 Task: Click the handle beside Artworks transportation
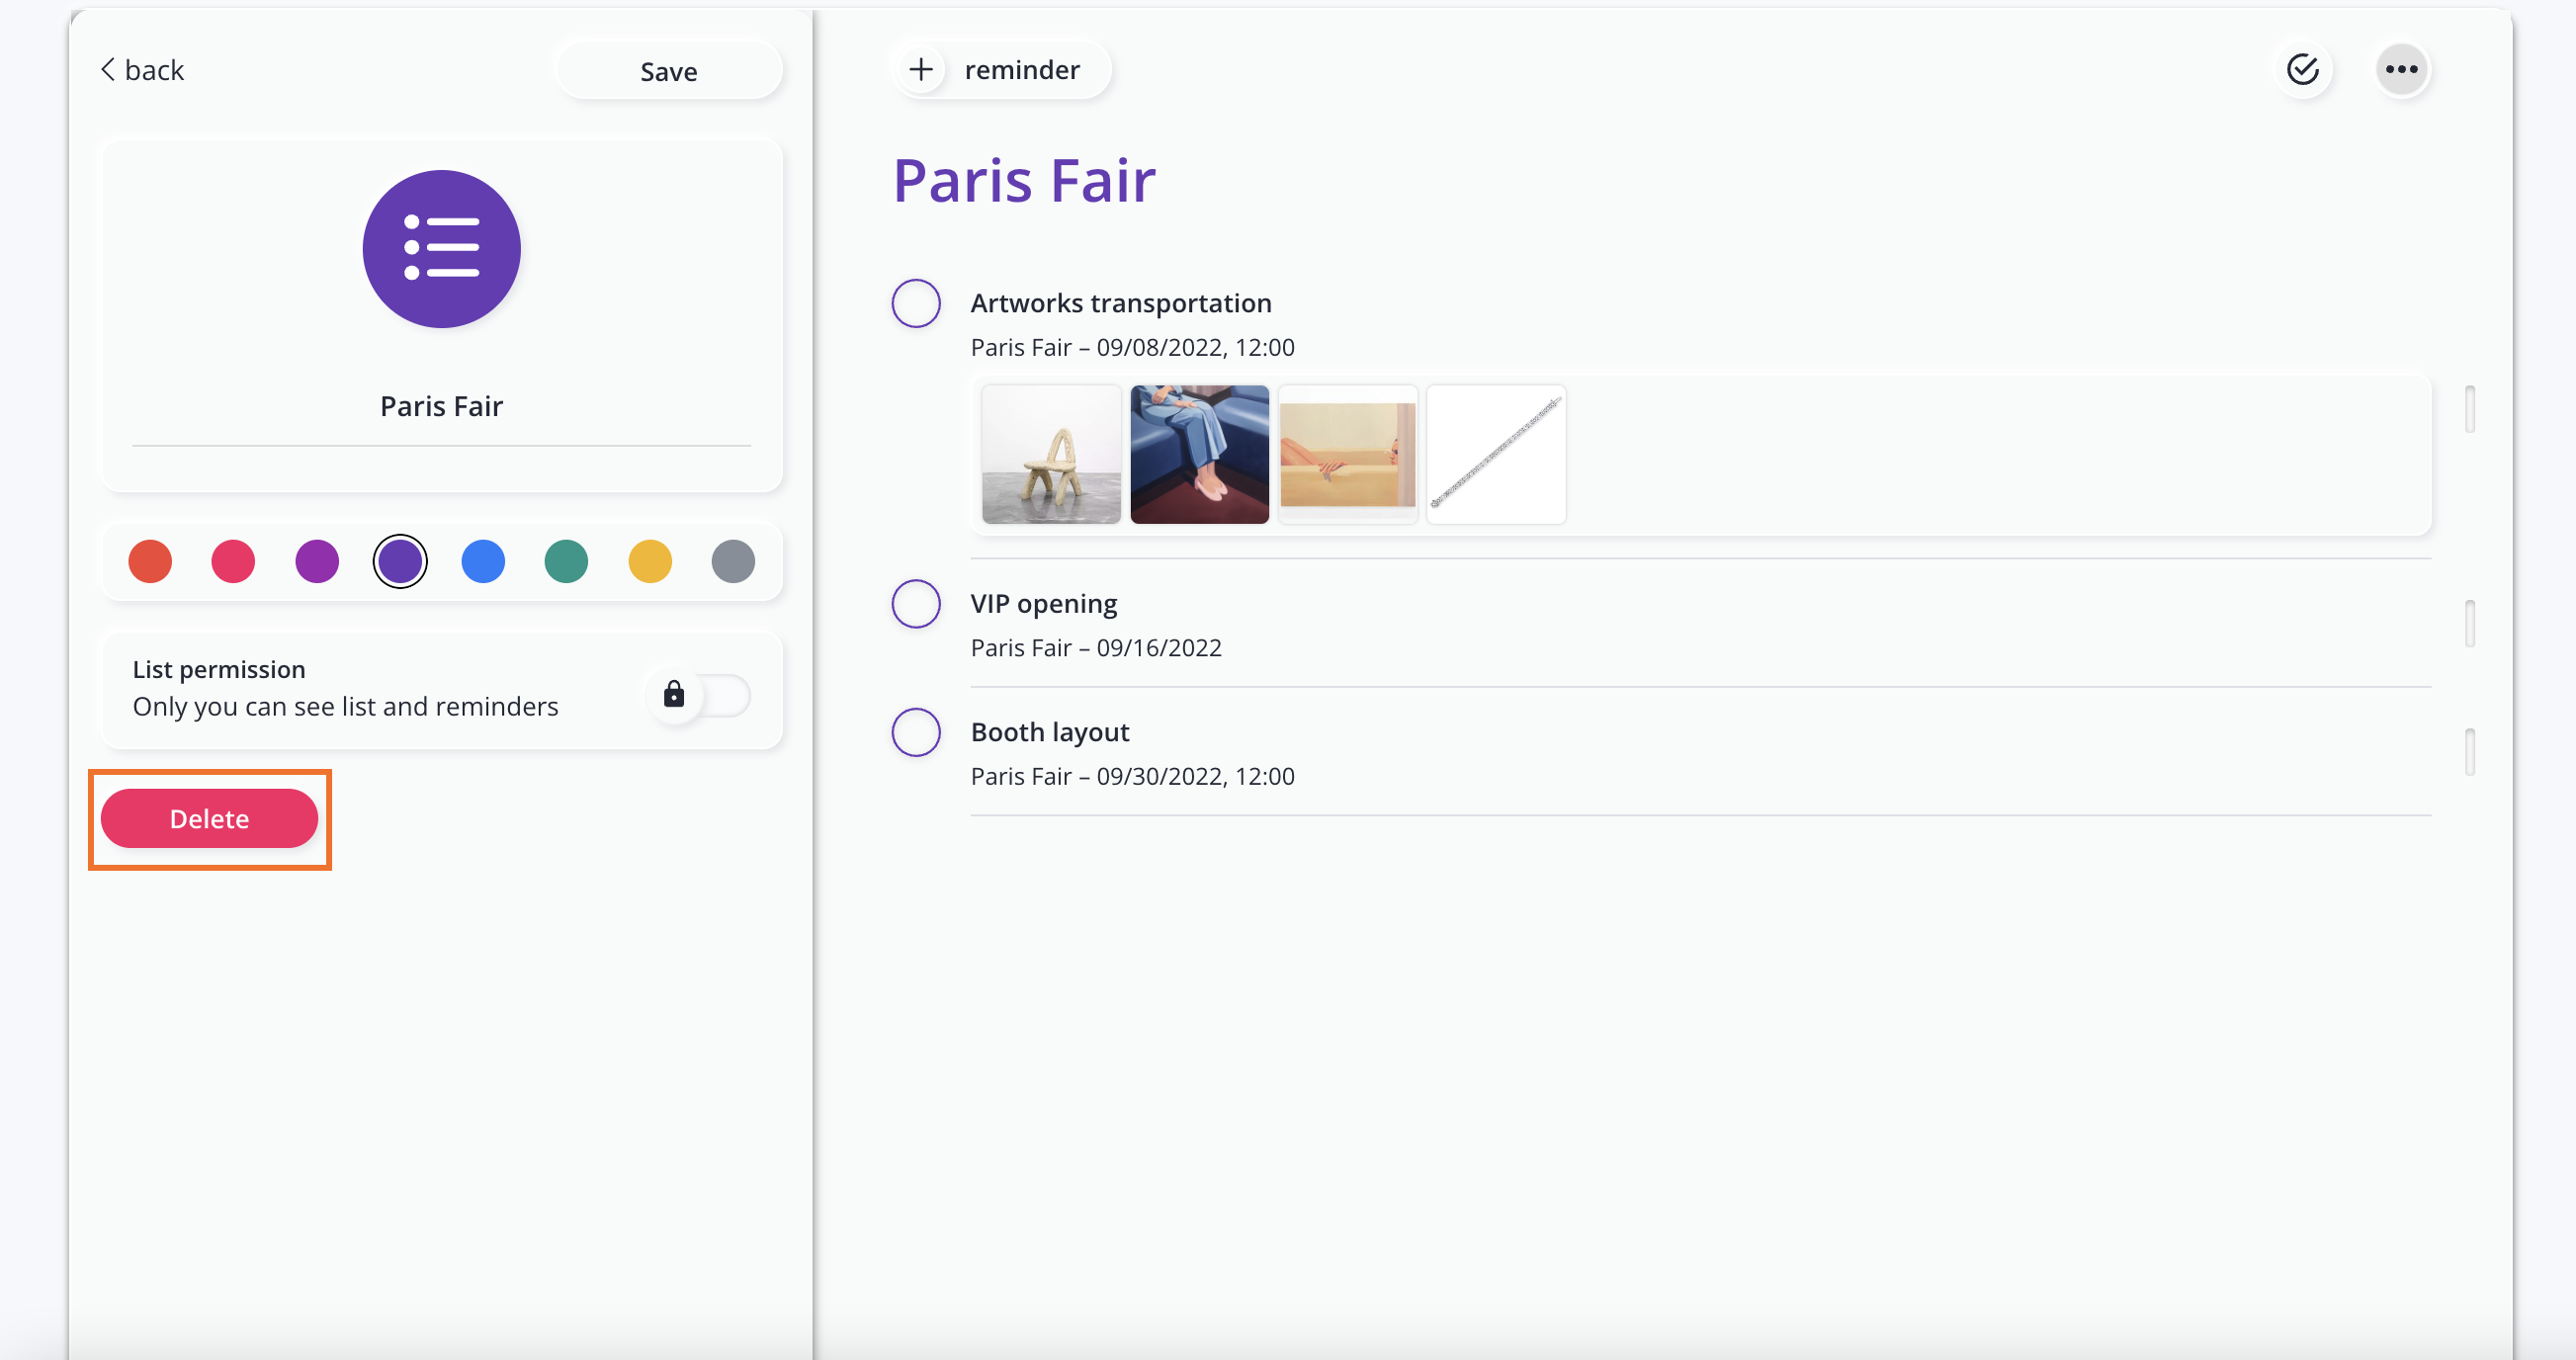point(2470,409)
